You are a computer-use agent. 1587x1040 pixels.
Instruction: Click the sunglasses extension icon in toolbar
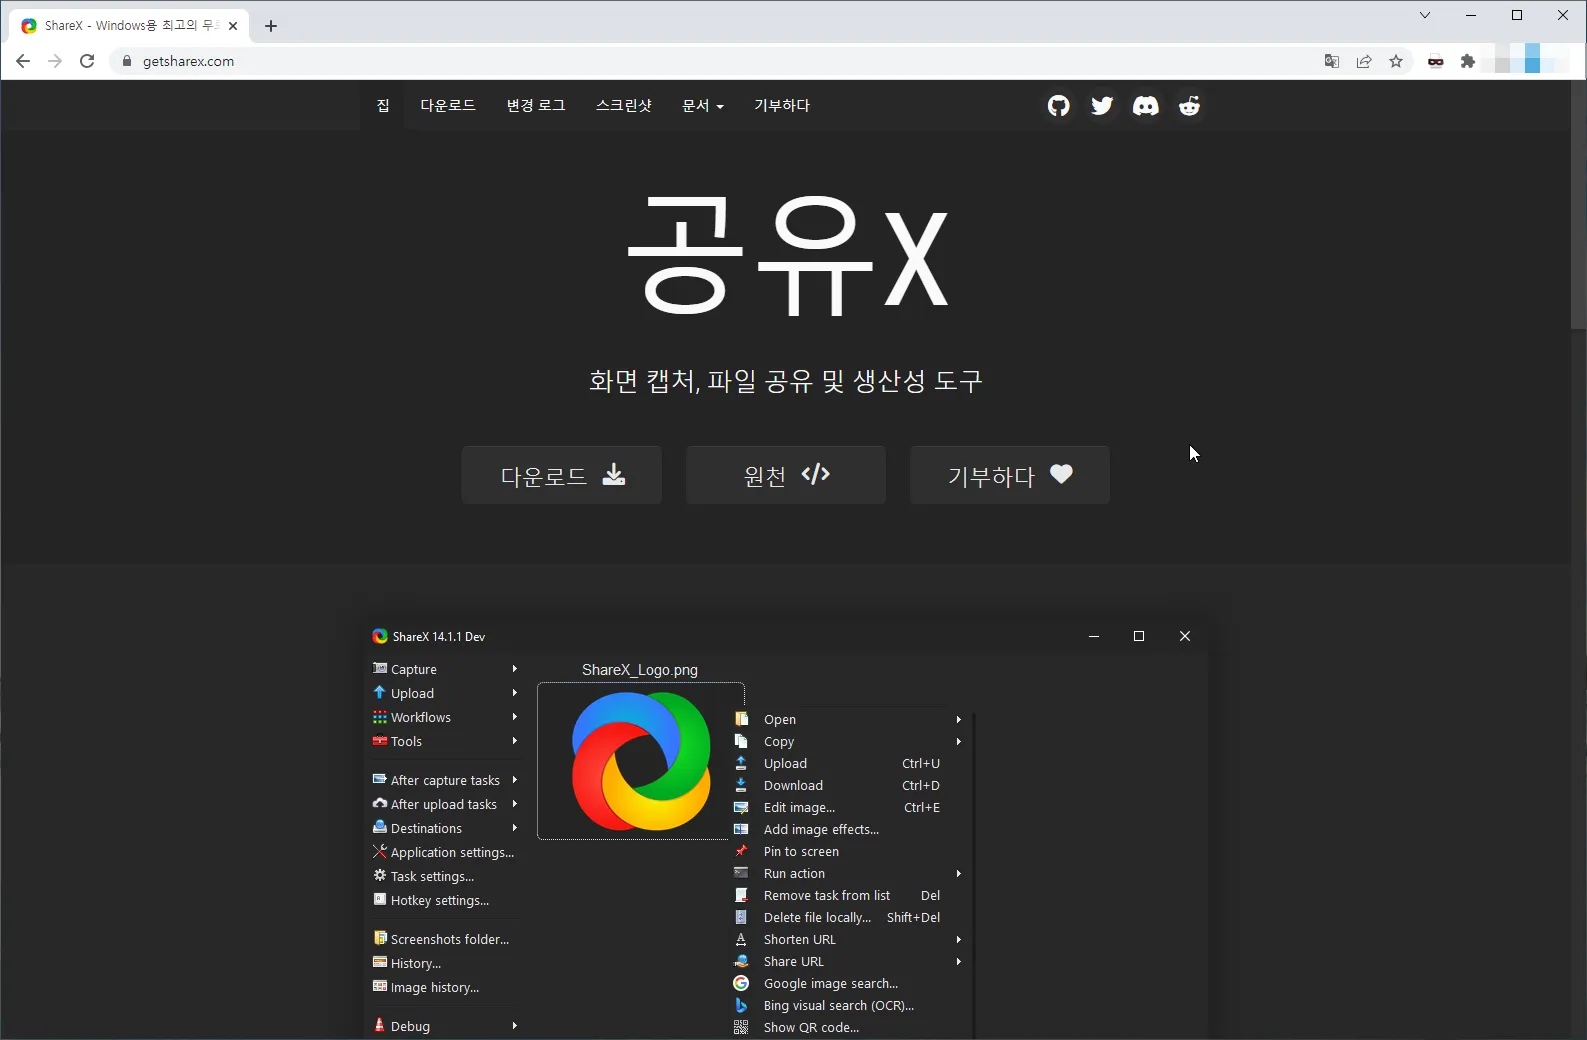[x=1435, y=61]
